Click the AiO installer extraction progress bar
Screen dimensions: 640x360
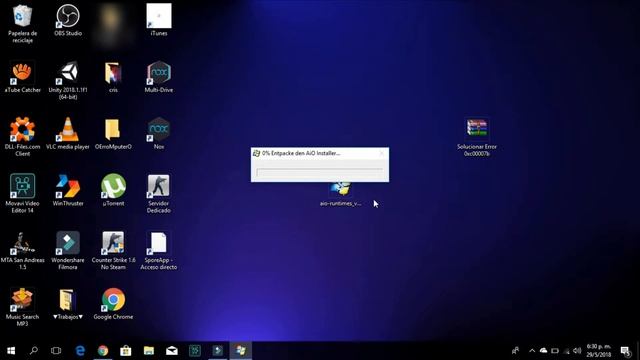point(320,172)
